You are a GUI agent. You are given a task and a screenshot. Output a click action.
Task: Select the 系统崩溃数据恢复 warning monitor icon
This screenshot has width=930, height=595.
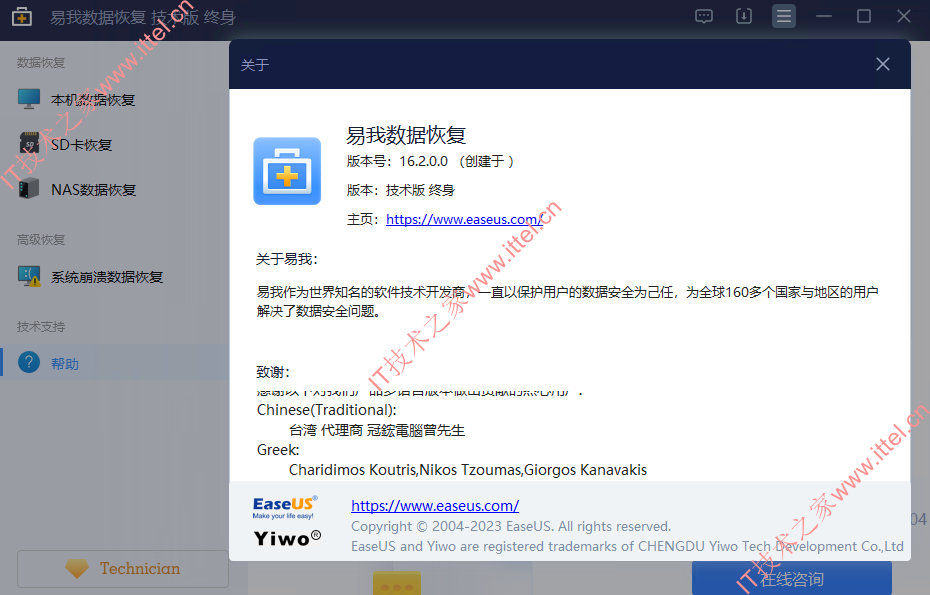point(28,276)
